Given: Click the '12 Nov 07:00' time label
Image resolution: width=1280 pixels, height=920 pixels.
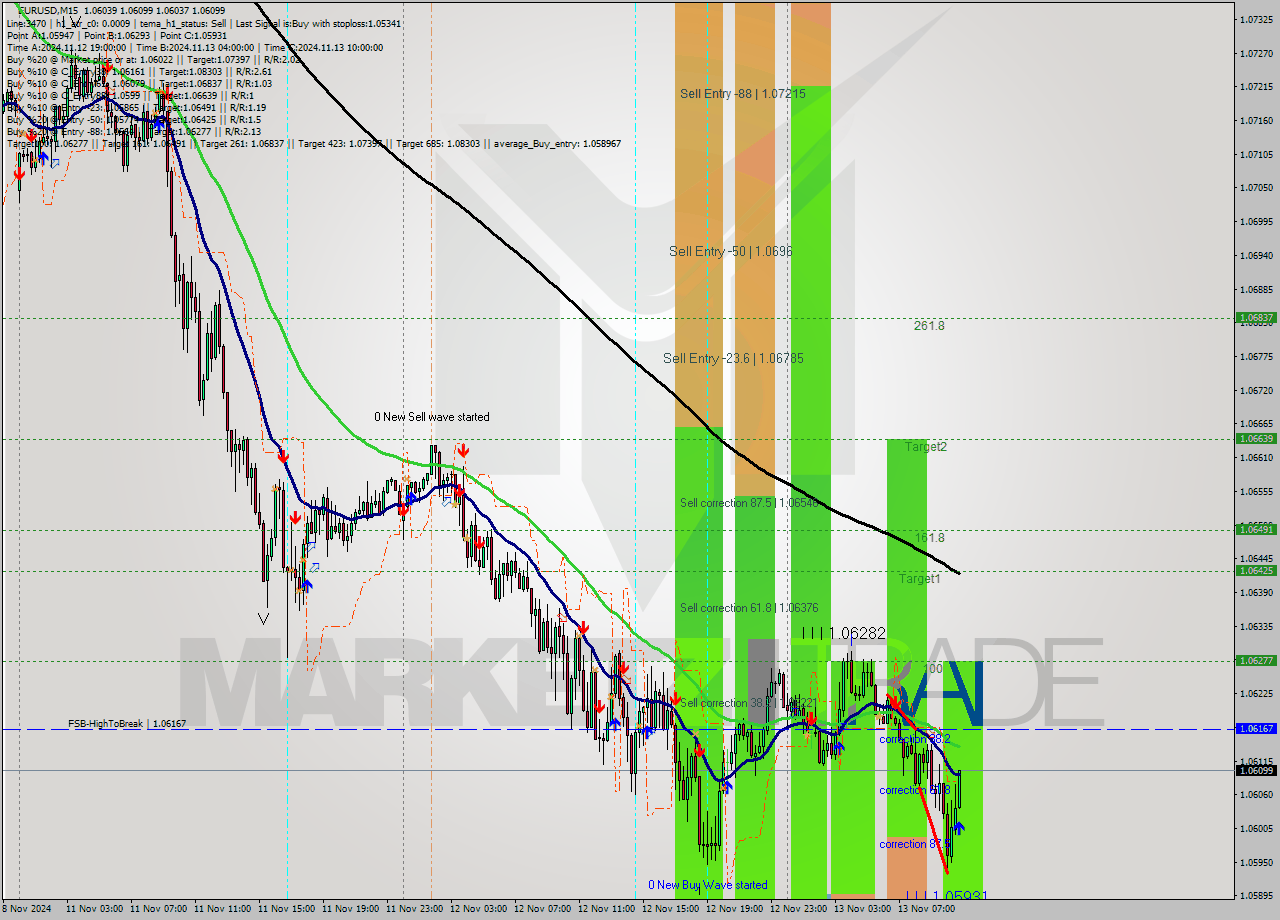Looking at the screenshot, I should [x=543, y=909].
